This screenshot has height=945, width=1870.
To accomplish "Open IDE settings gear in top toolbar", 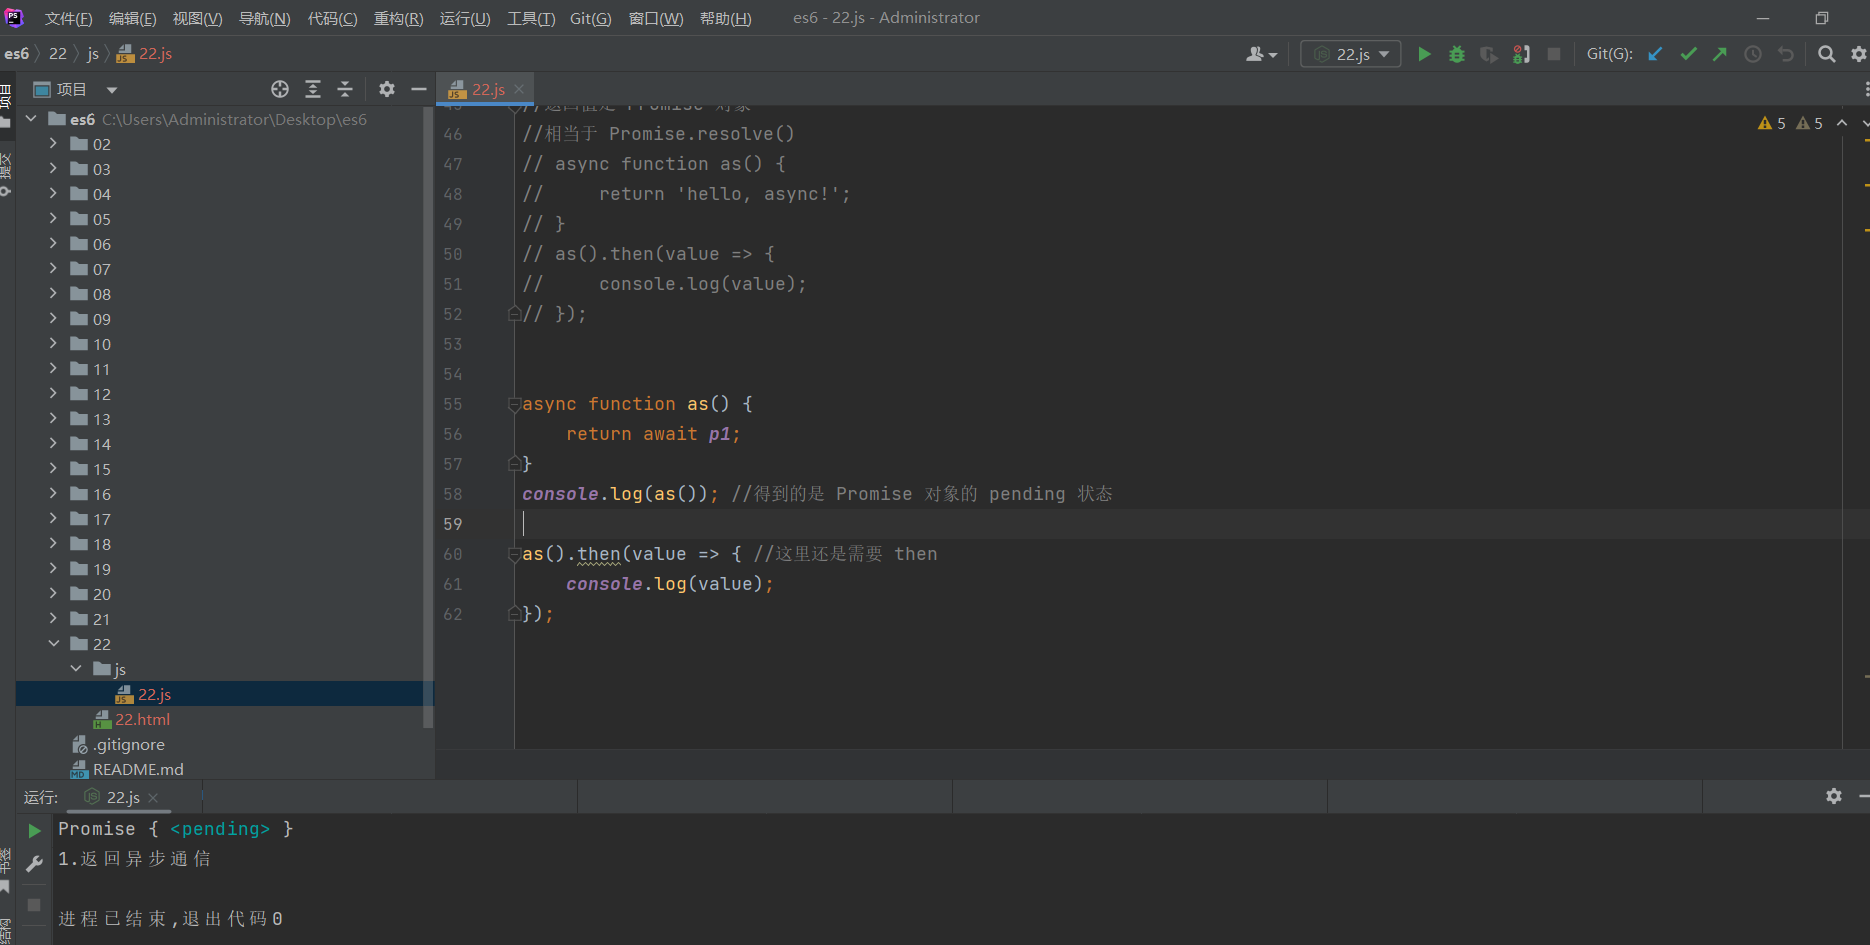I will [1858, 54].
